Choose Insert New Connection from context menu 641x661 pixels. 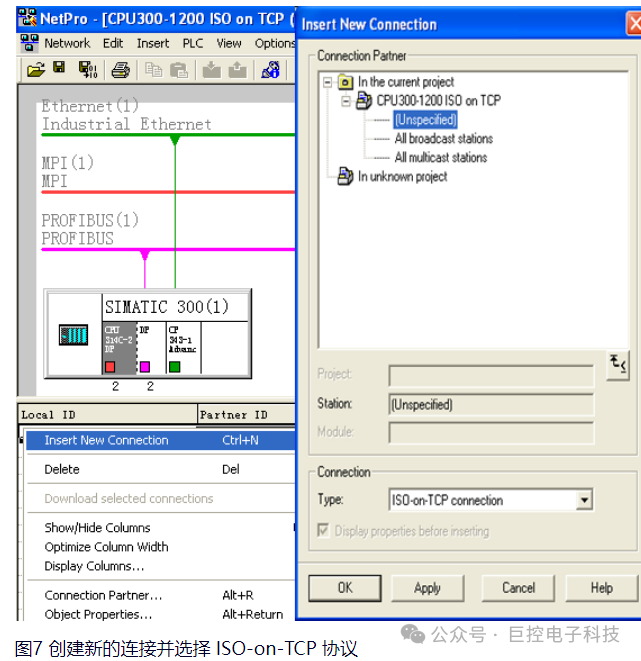pyautogui.click(x=161, y=440)
